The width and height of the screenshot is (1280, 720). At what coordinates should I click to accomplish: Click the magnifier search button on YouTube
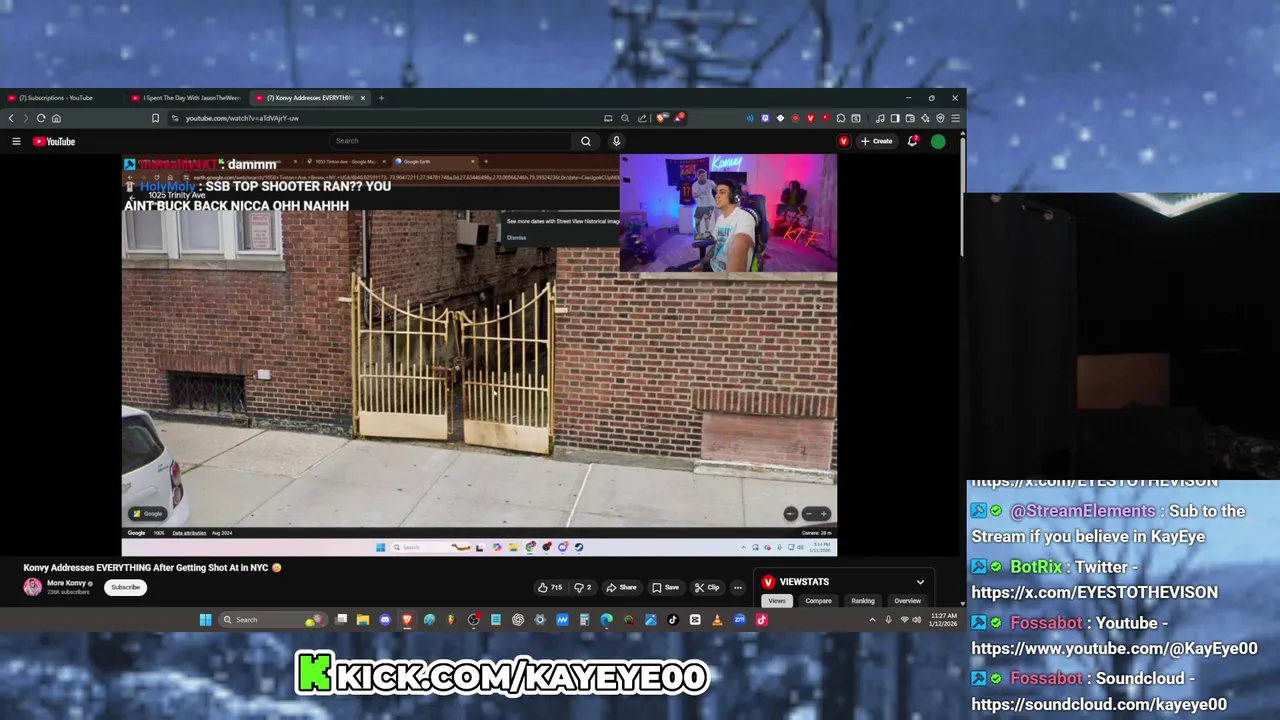(x=586, y=141)
